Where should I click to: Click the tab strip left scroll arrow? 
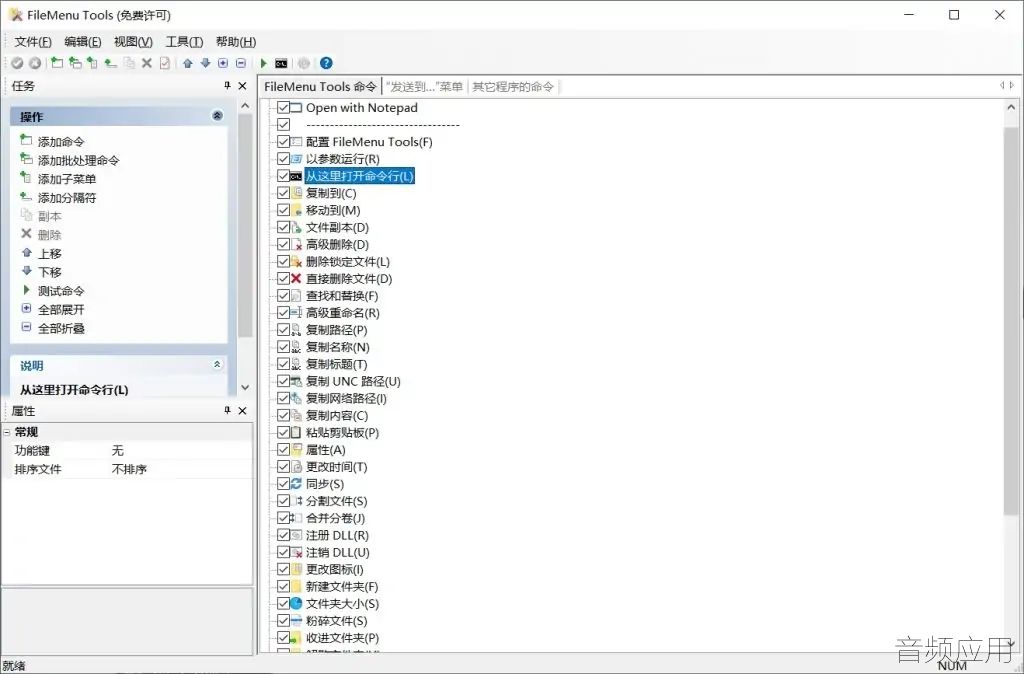coord(1002,86)
